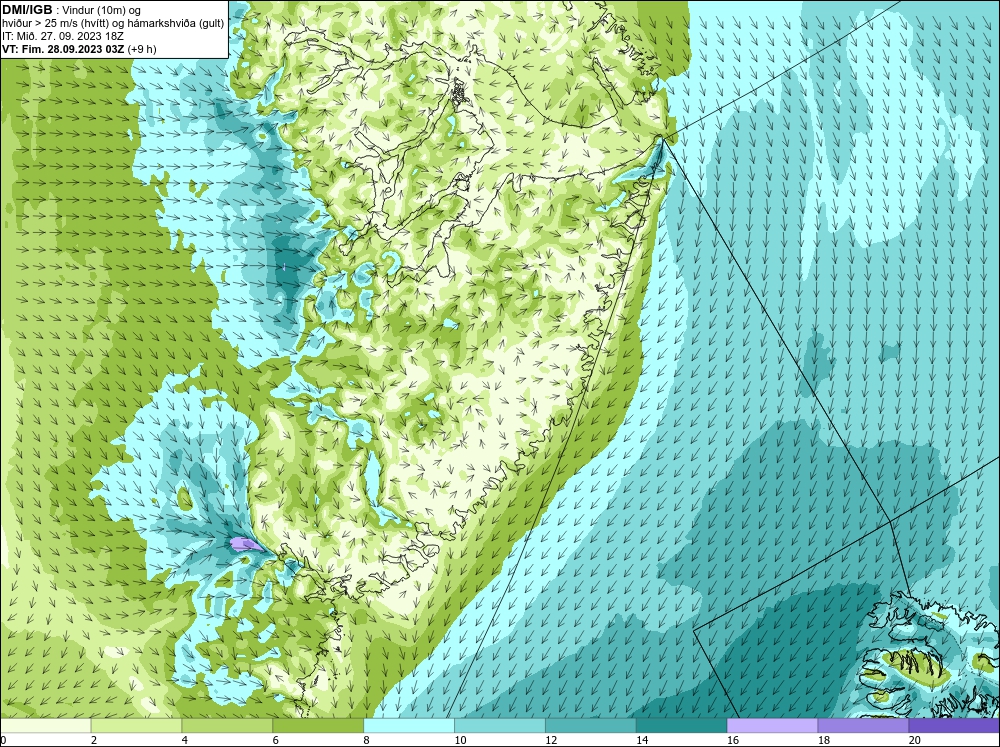
Task: Click the legend scale label '20'
Action: 915,740
